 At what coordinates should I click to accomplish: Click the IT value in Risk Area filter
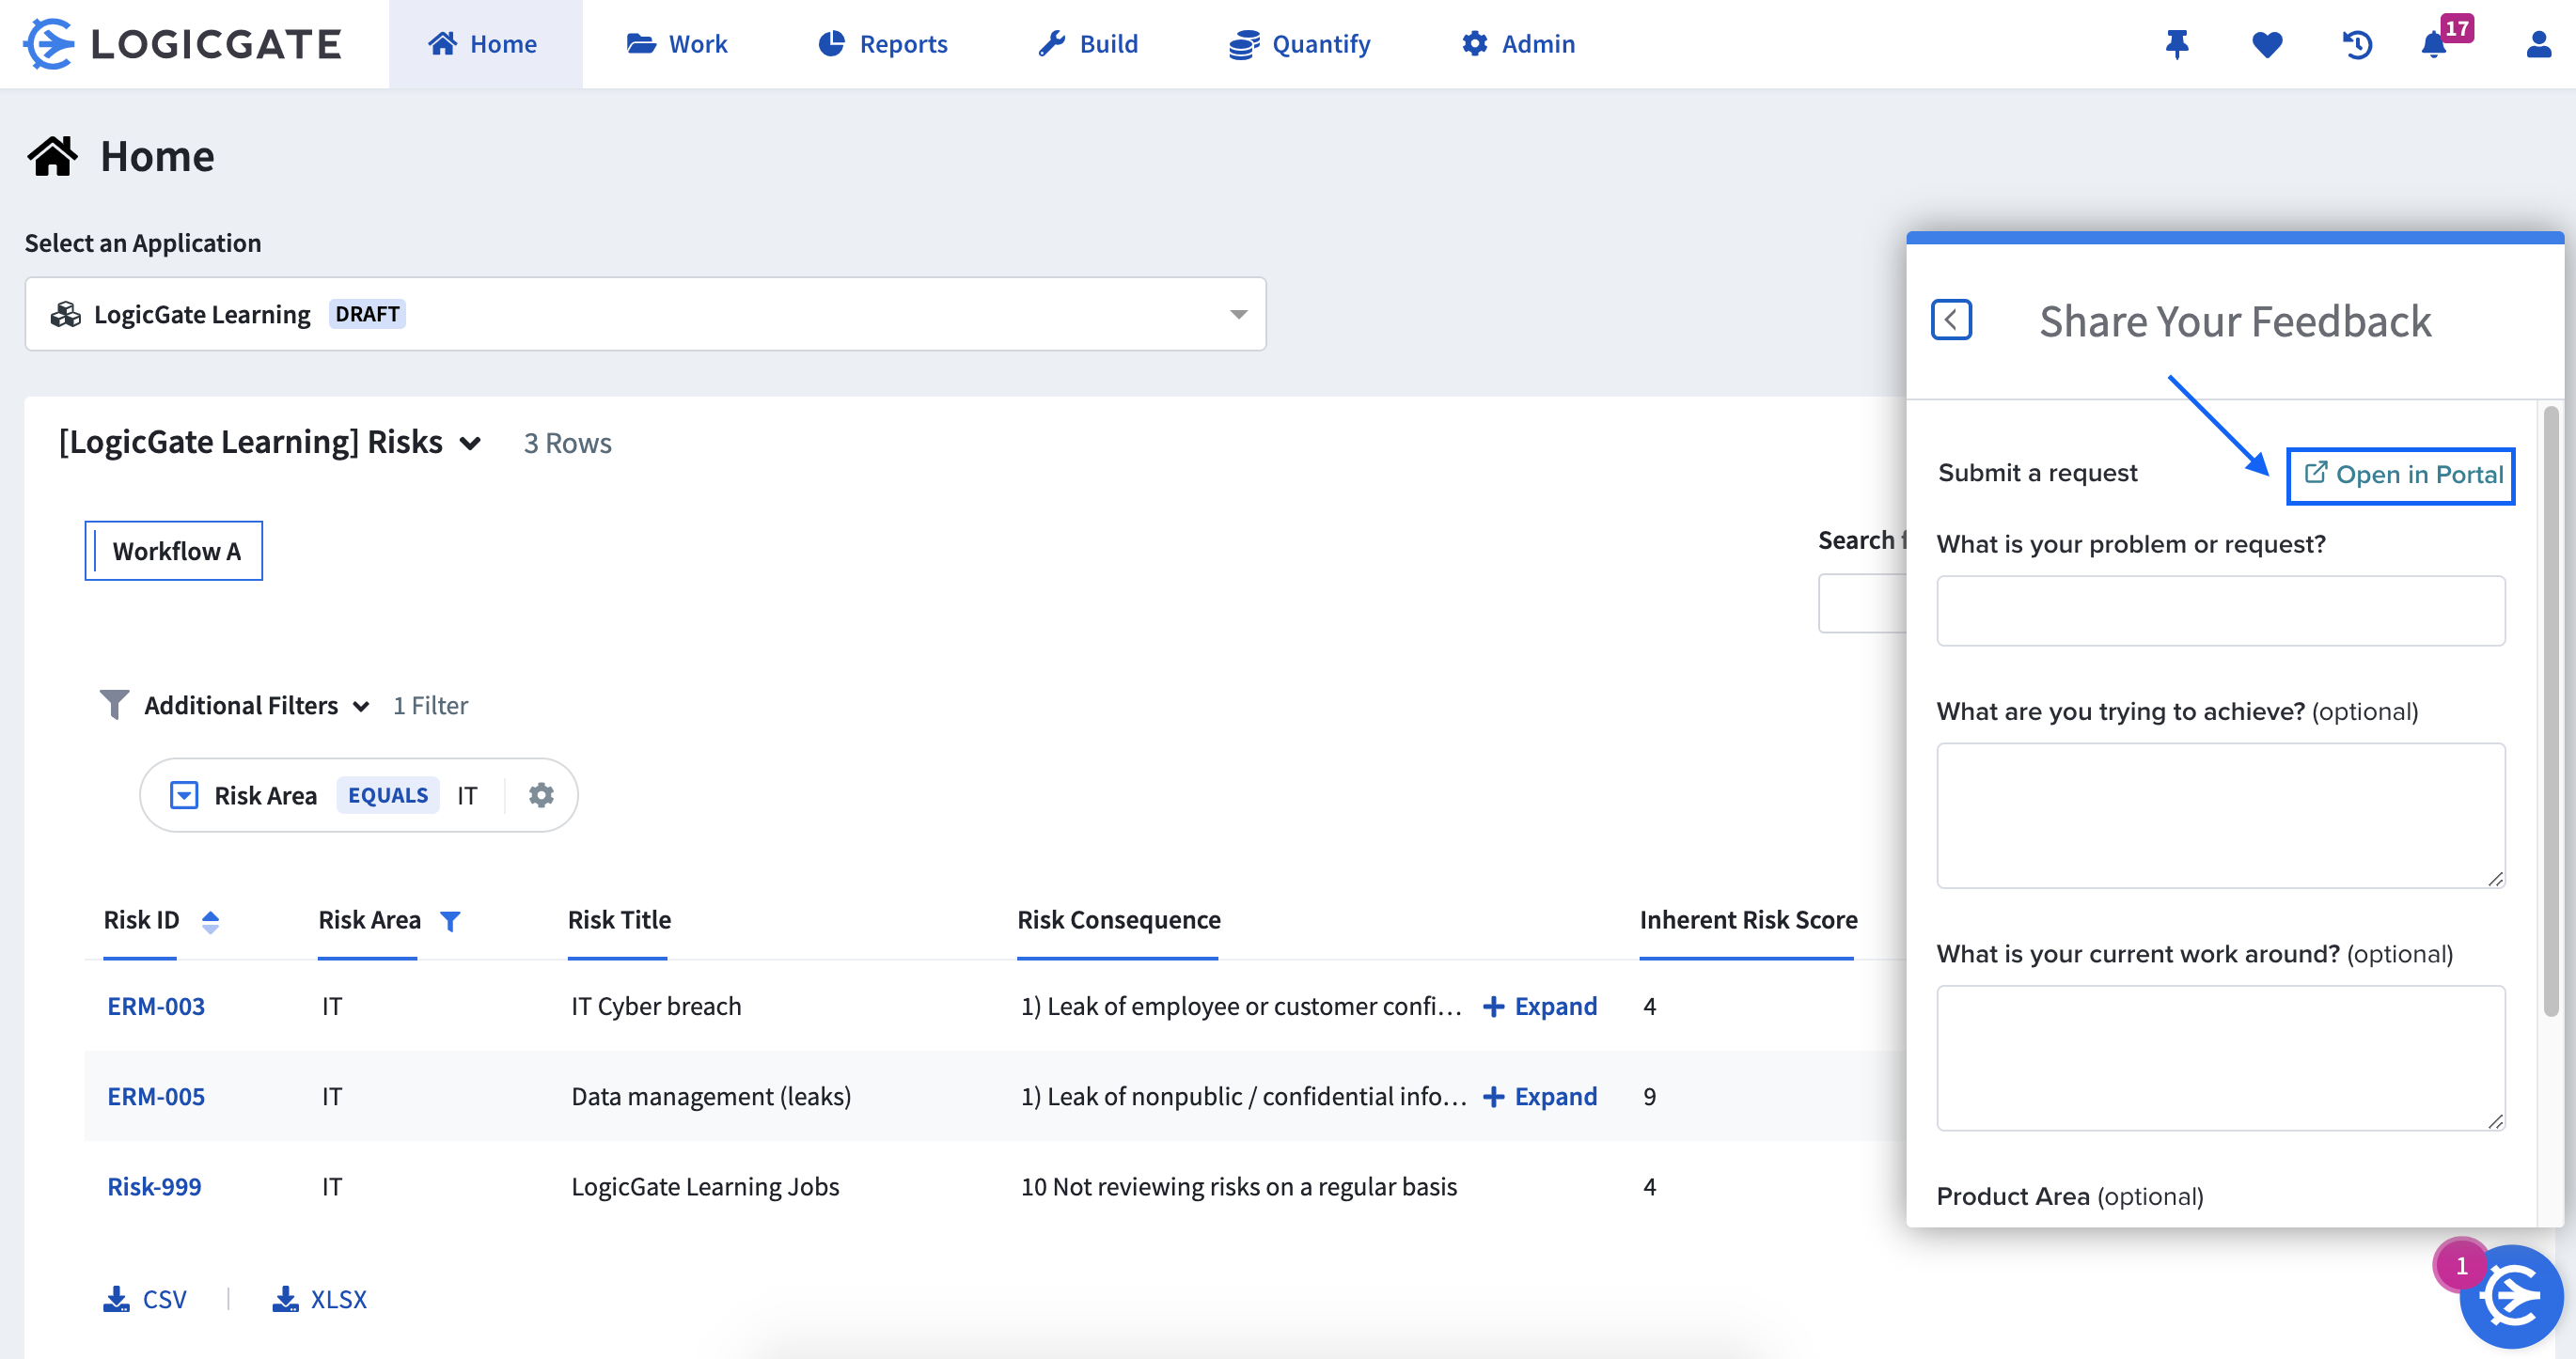tap(467, 796)
